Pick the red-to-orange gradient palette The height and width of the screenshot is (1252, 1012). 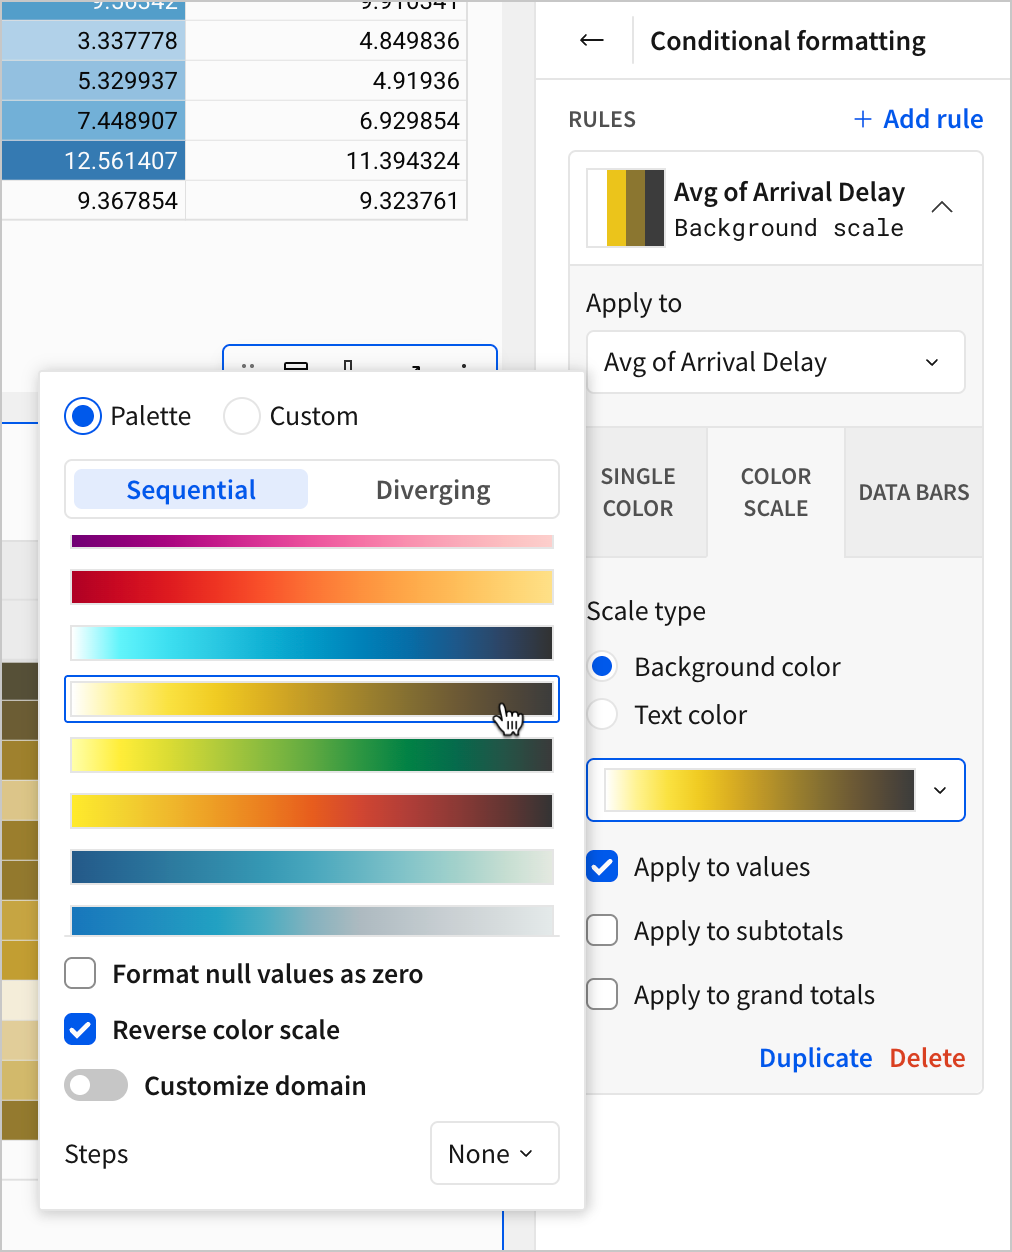point(312,587)
